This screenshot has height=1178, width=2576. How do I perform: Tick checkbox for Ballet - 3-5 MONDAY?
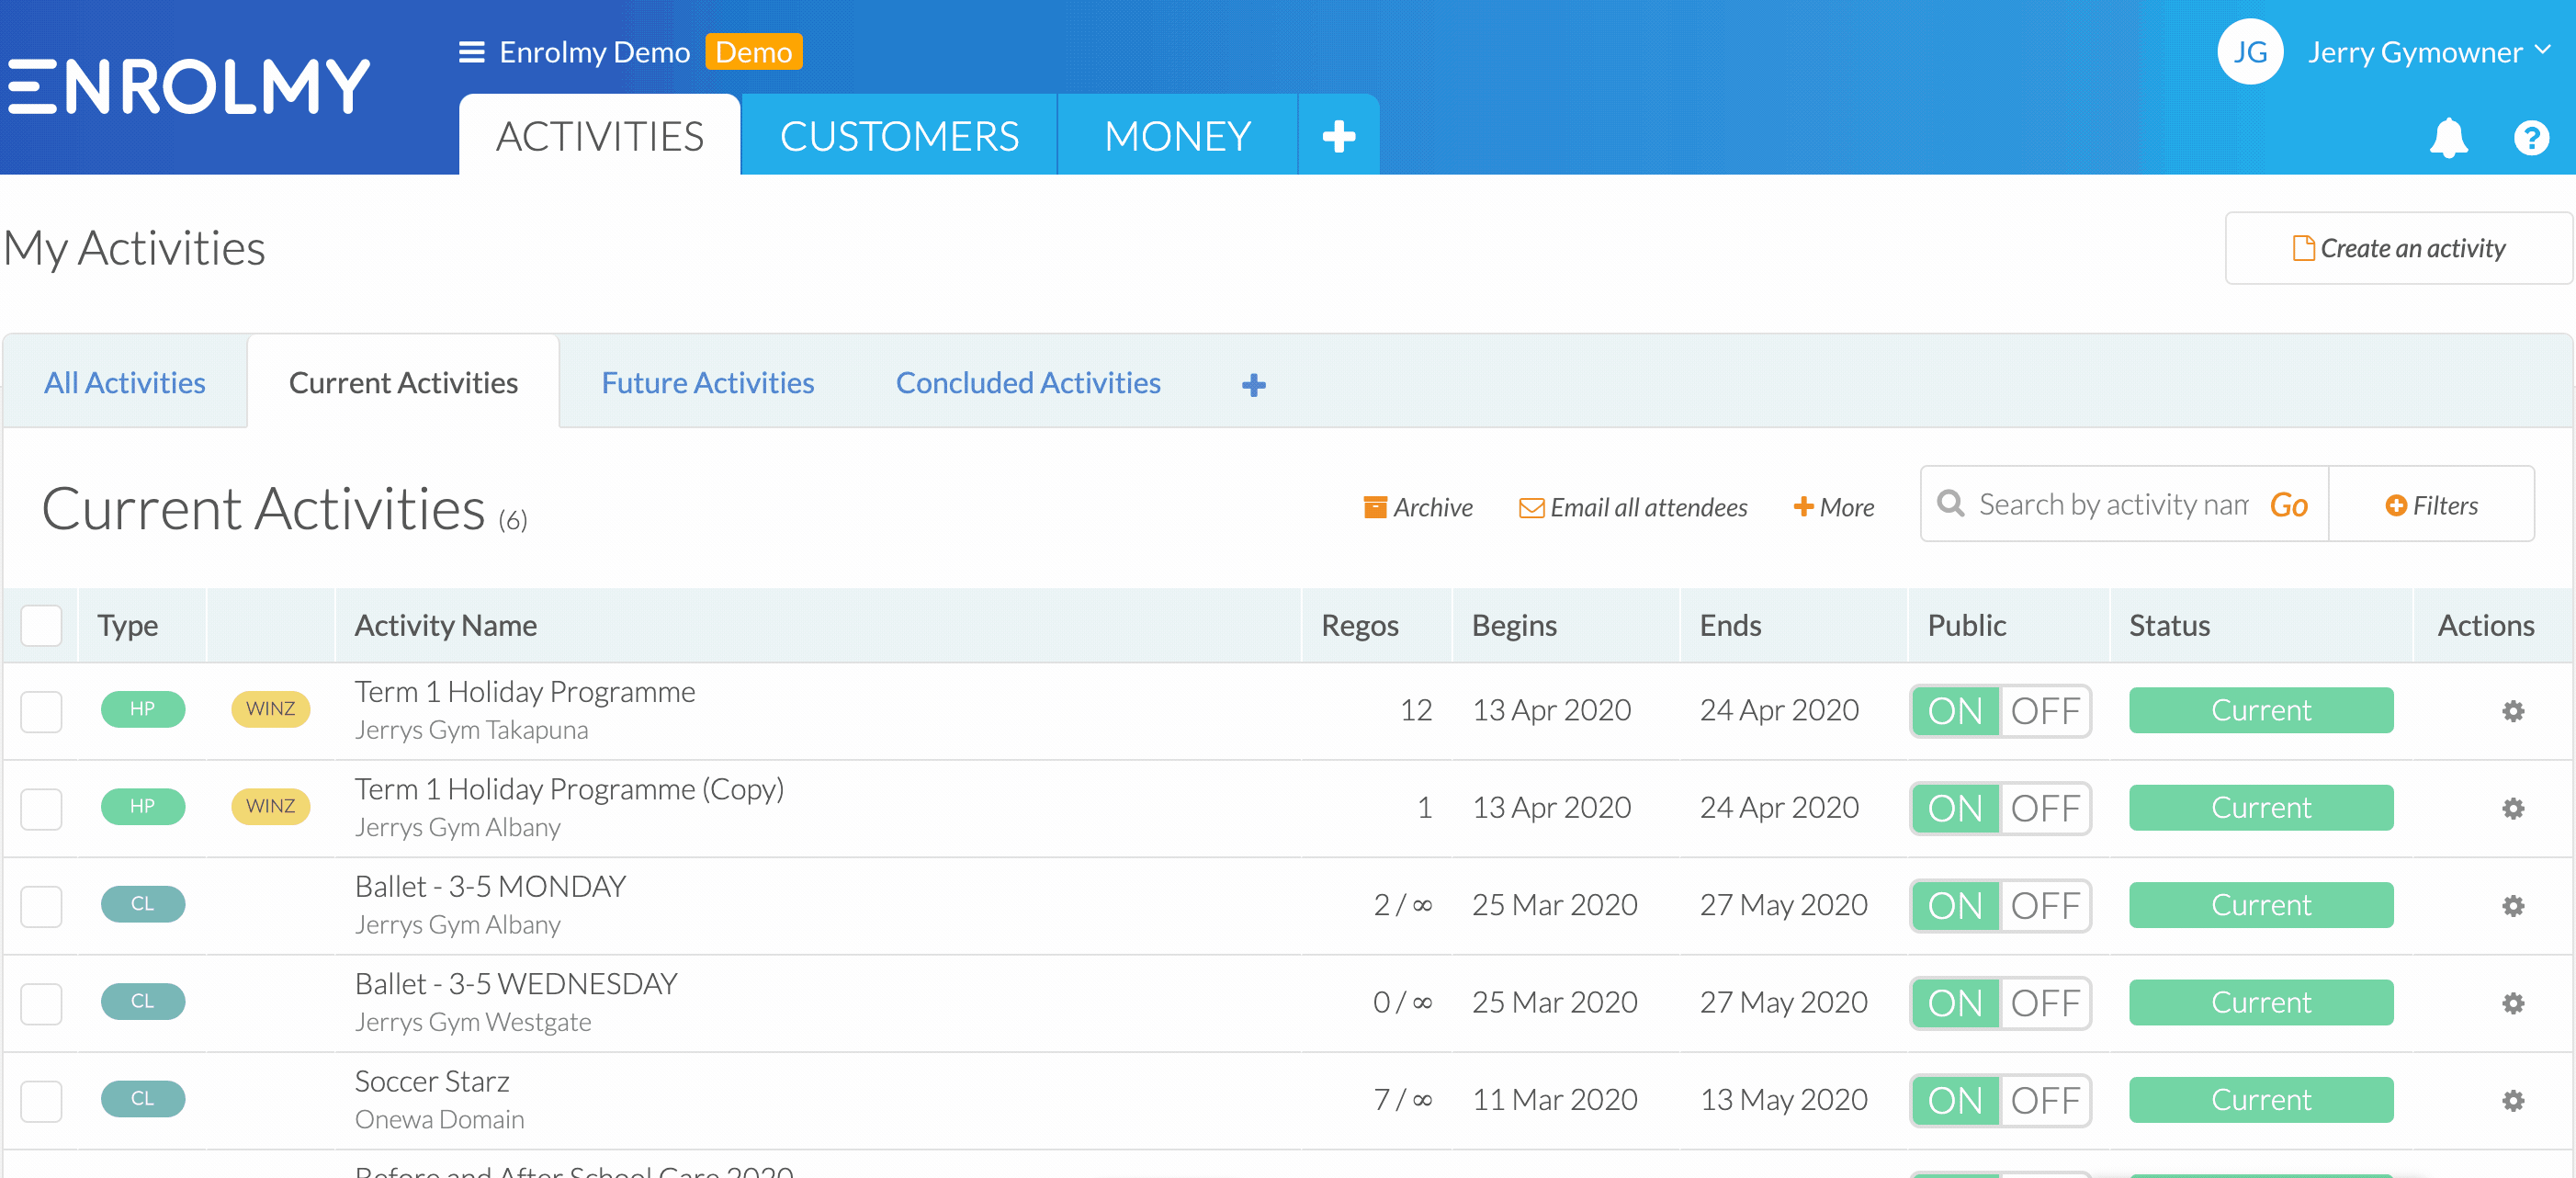[41, 907]
